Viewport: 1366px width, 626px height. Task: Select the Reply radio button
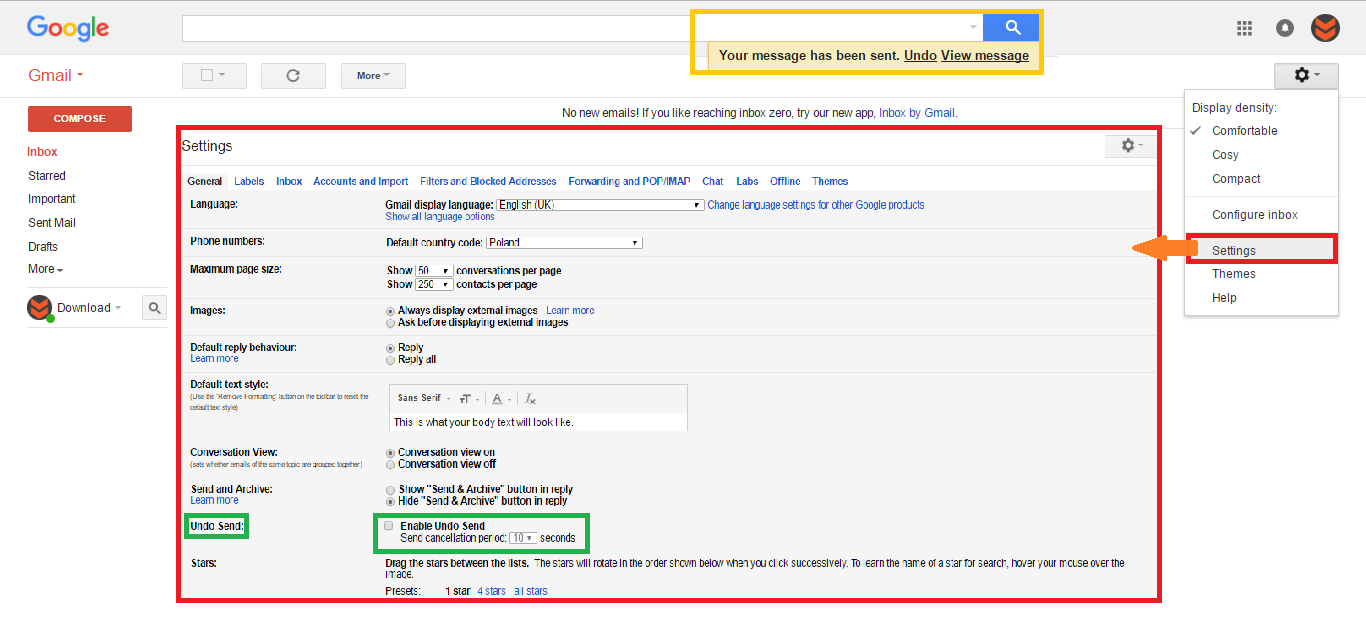390,348
